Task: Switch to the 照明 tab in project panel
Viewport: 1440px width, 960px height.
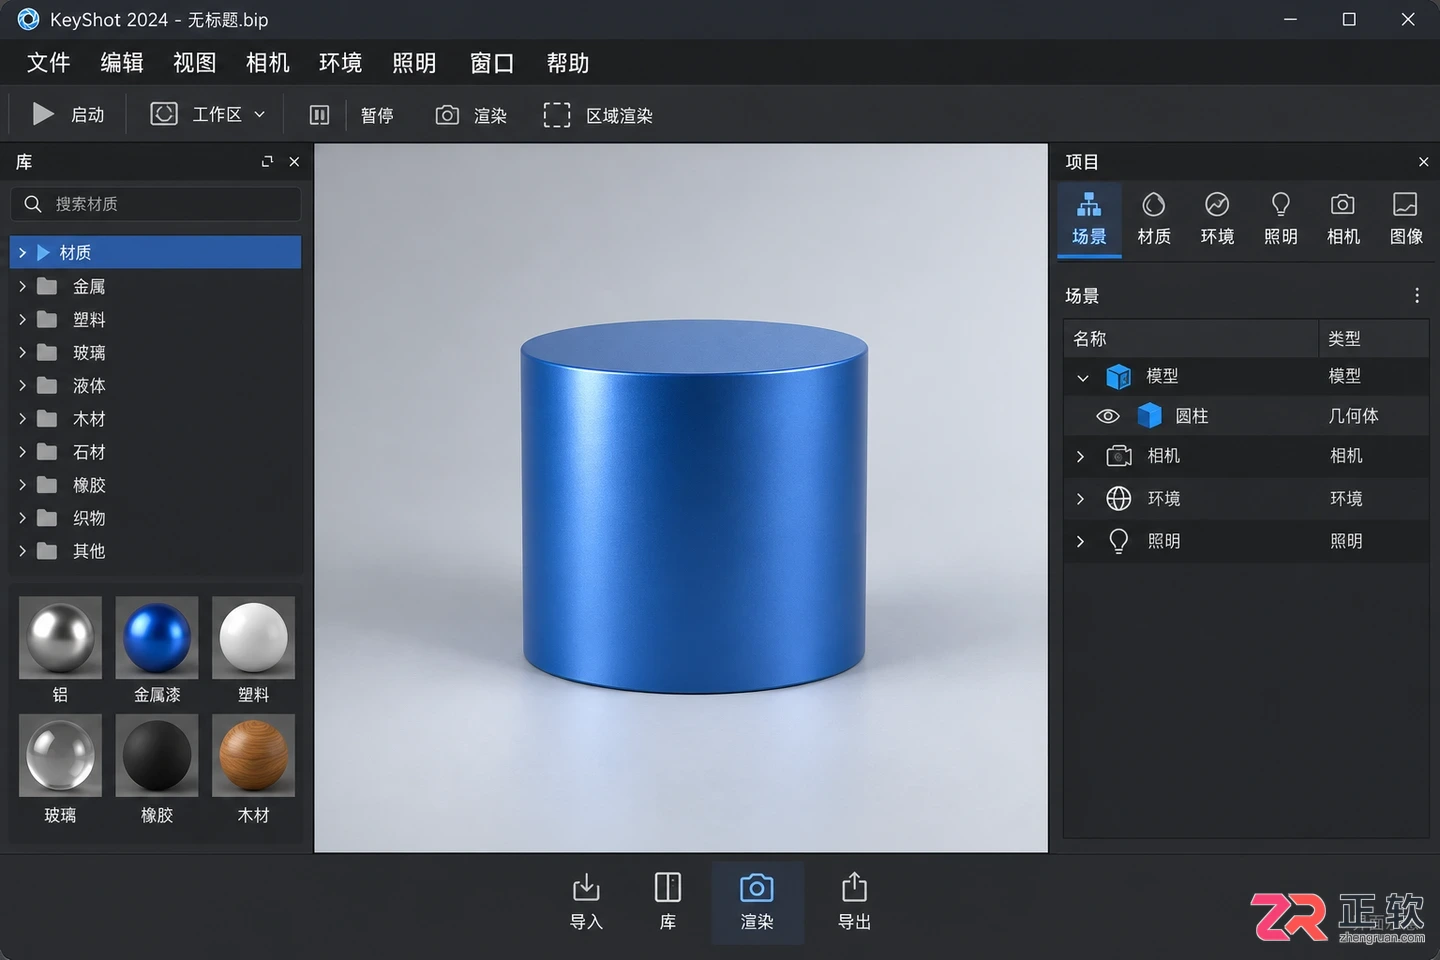Action: pyautogui.click(x=1280, y=219)
